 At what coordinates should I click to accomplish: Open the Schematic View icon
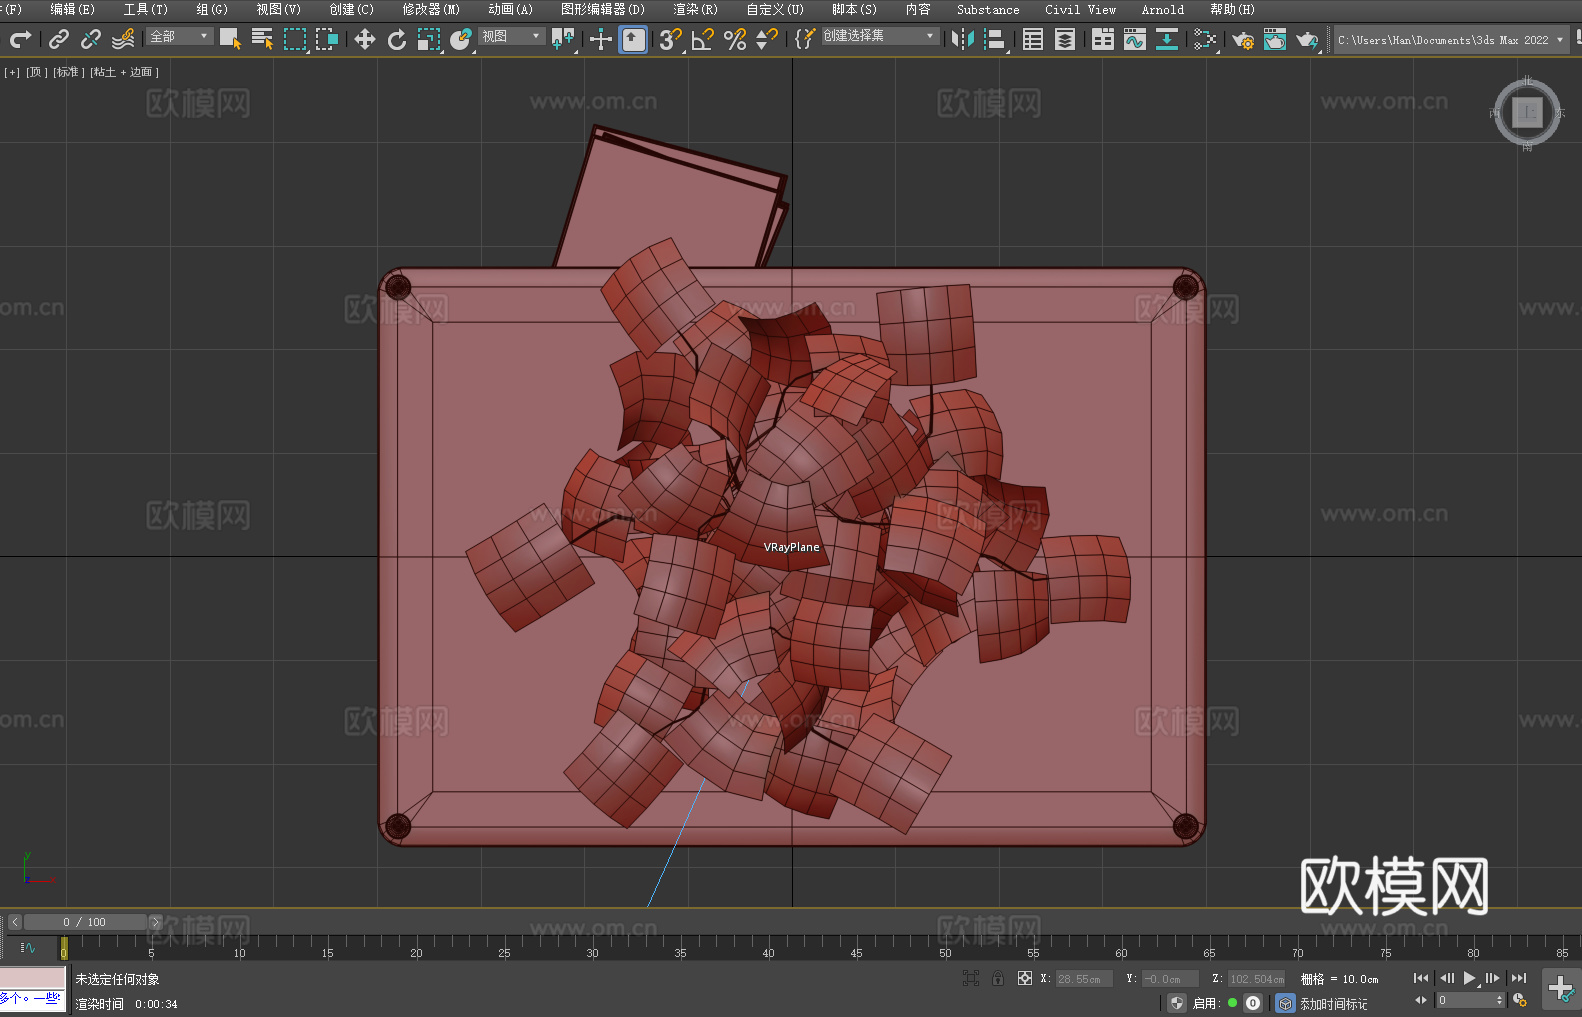[1167, 39]
